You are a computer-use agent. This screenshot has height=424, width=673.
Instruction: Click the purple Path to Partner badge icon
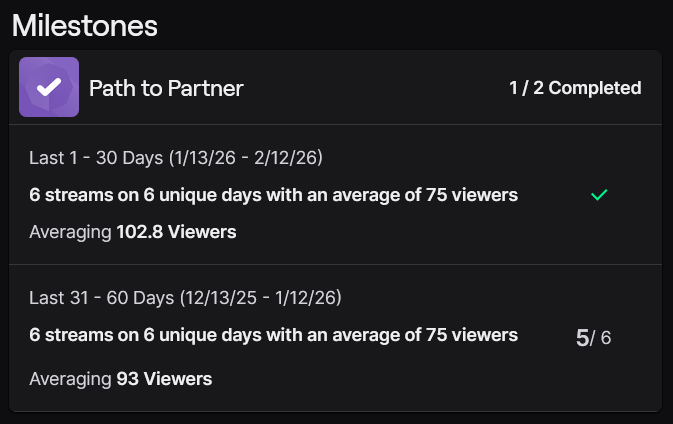coord(49,88)
